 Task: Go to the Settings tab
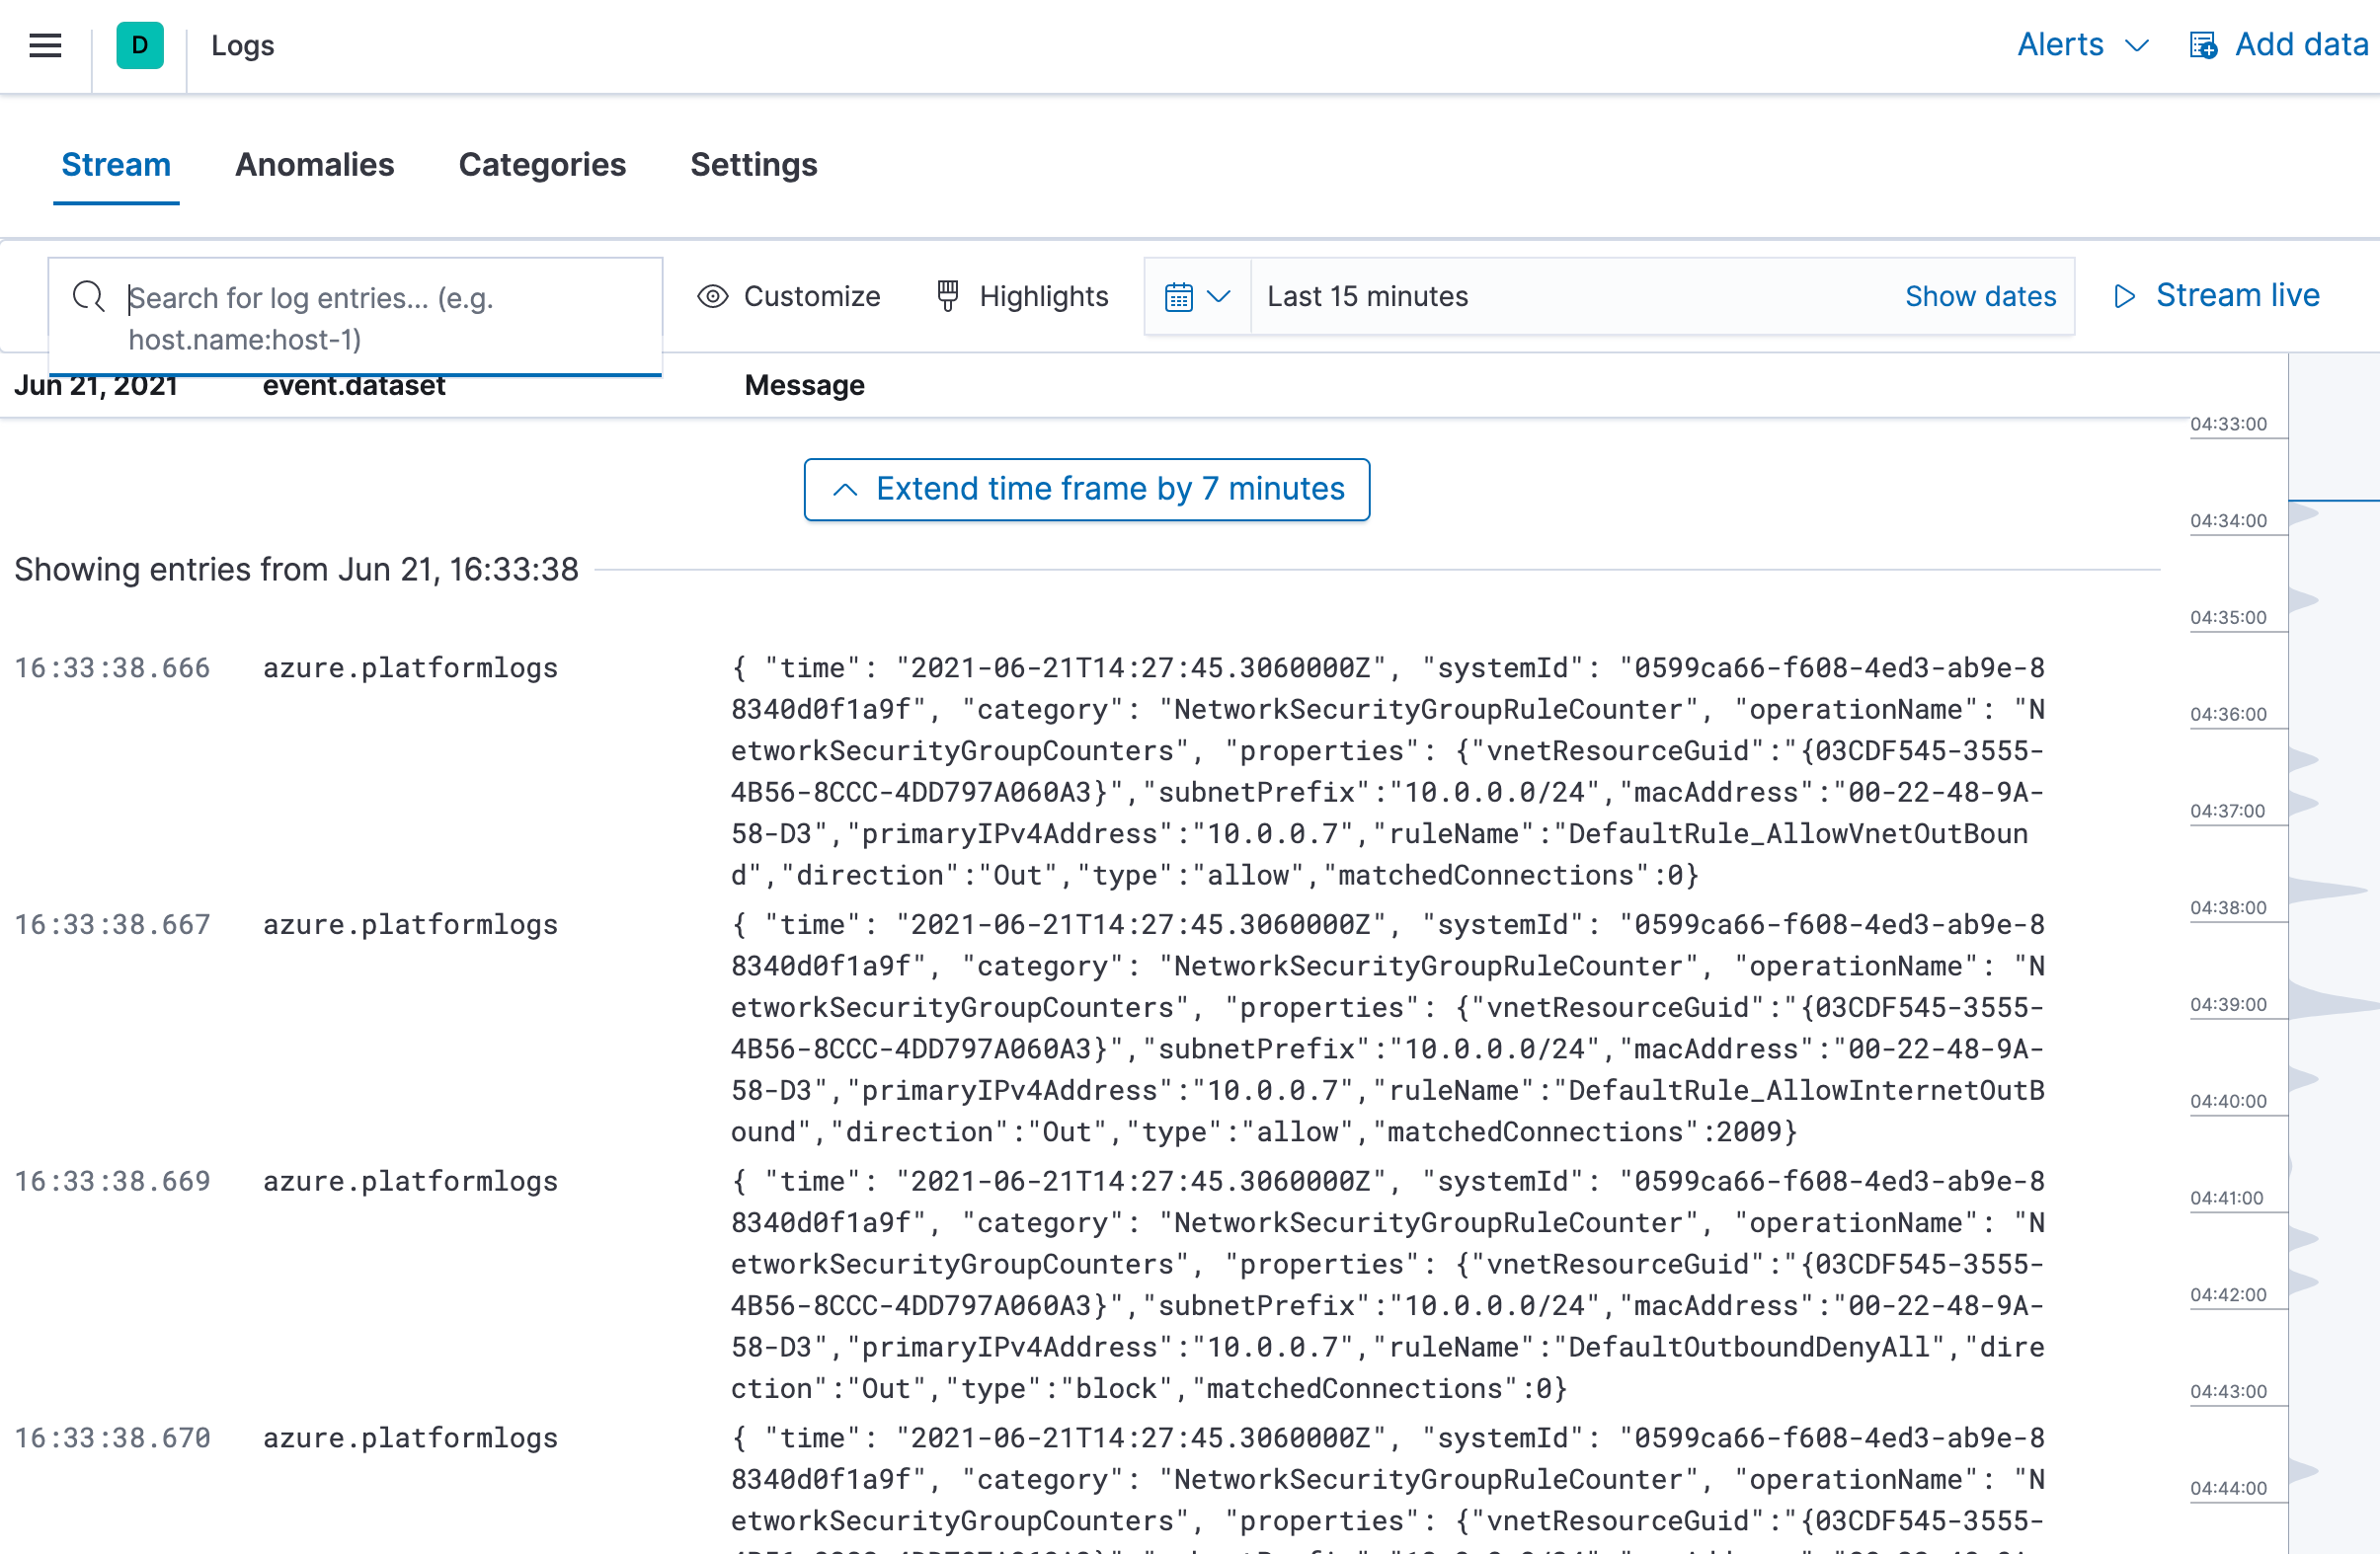tap(754, 165)
